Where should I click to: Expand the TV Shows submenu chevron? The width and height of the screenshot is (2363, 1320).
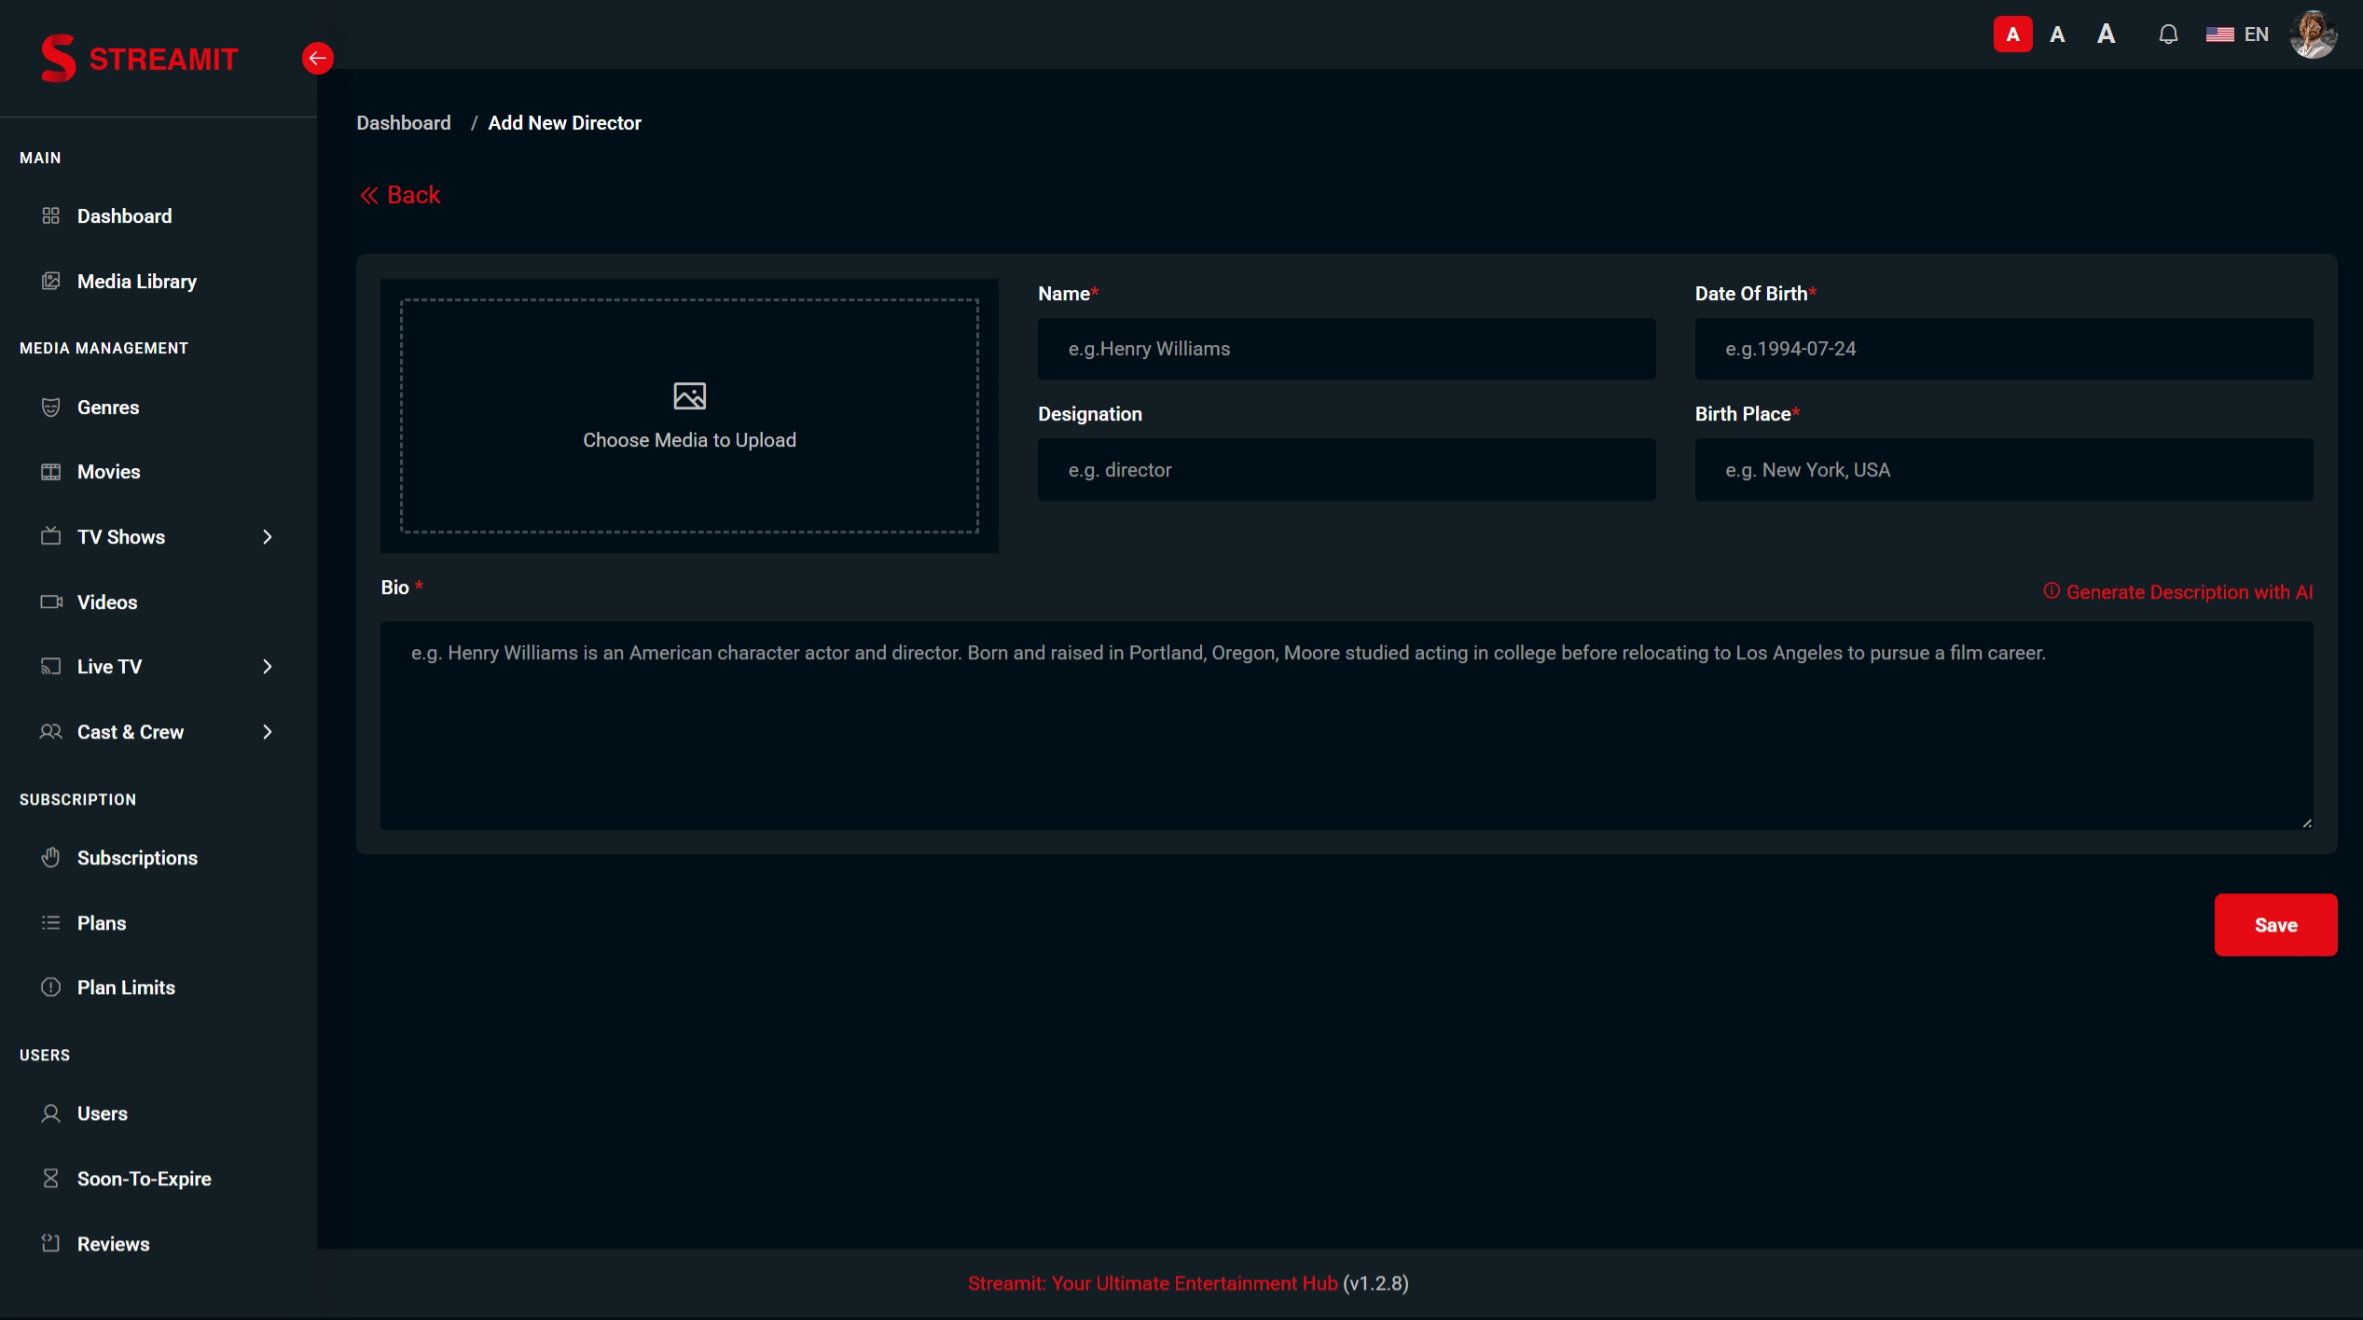coord(267,537)
